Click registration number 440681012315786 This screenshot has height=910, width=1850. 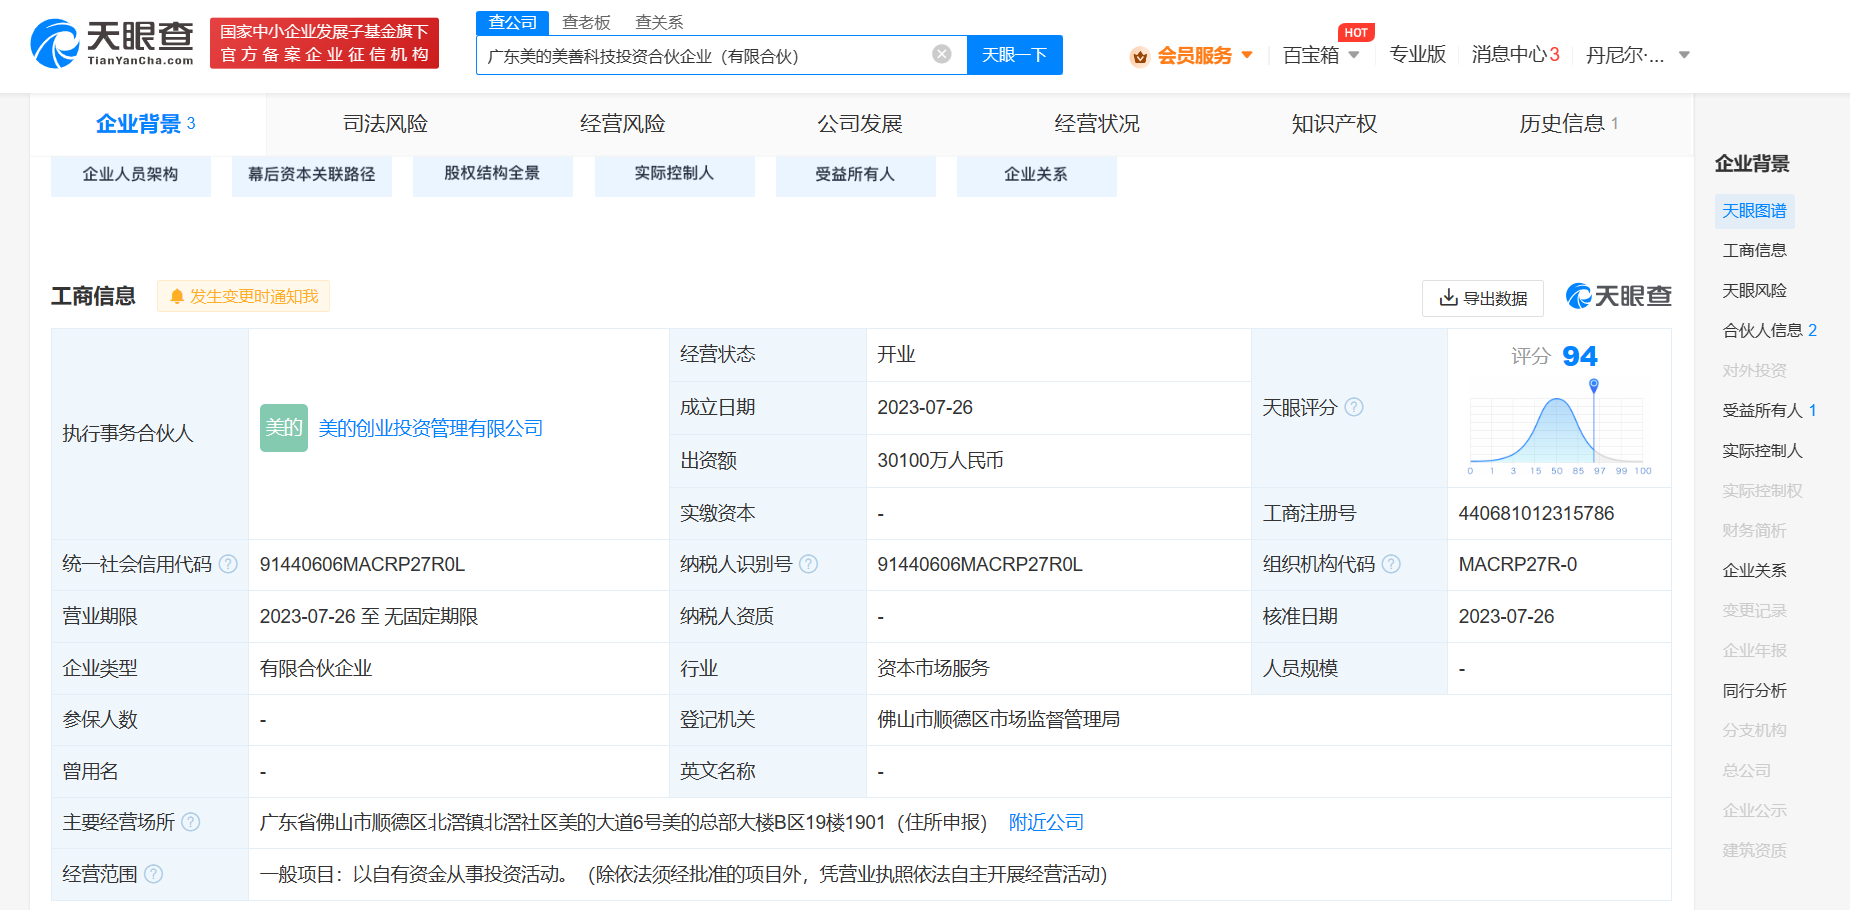coord(1536,513)
